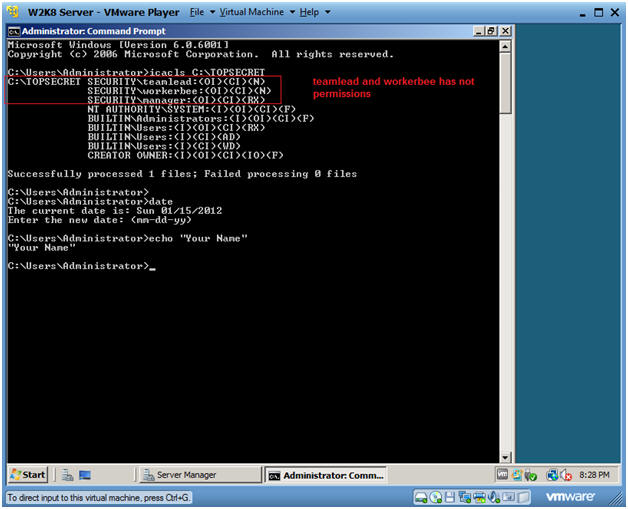The image size is (628, 509).
Task: Click 'icacls C:\TOPSECRET' command text
Action: [x=207, y=72]
